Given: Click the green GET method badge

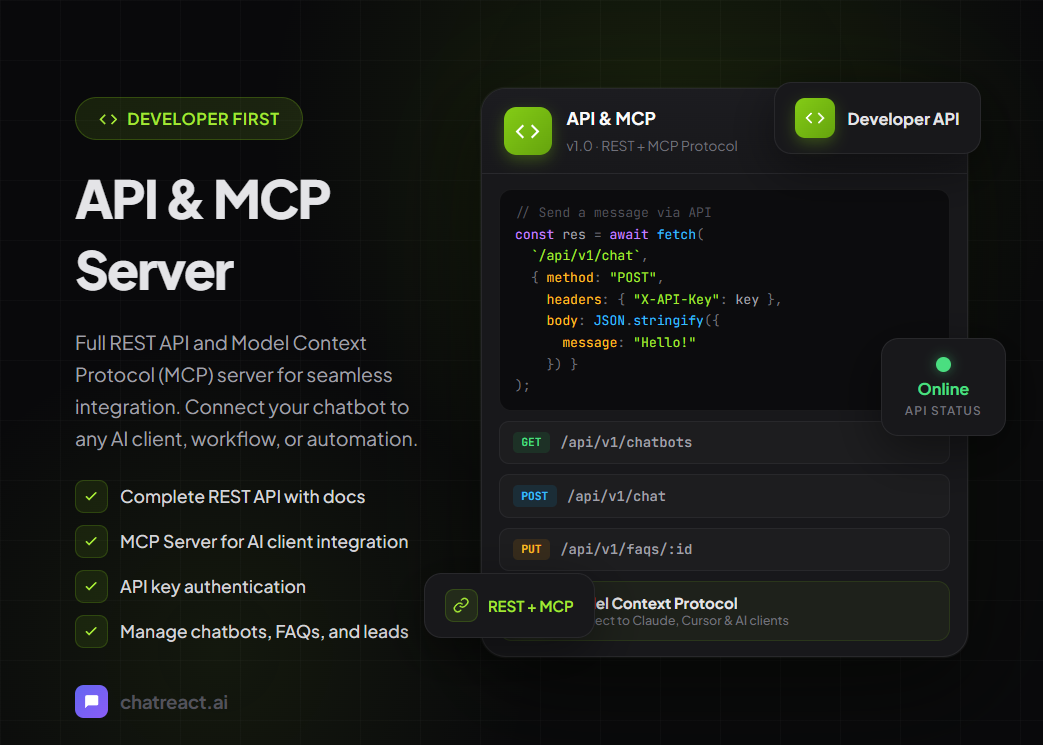Looking at the screenshot, I should point(531,442).
